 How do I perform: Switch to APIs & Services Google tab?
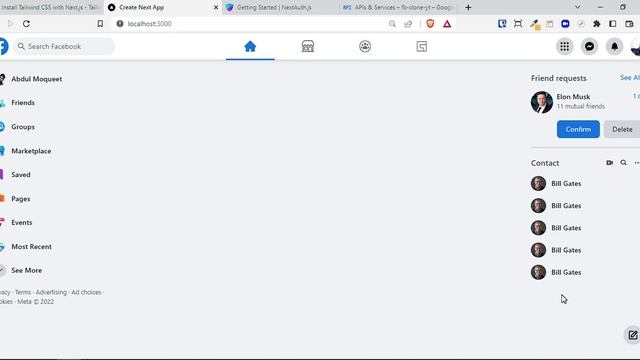coord(398,7)
